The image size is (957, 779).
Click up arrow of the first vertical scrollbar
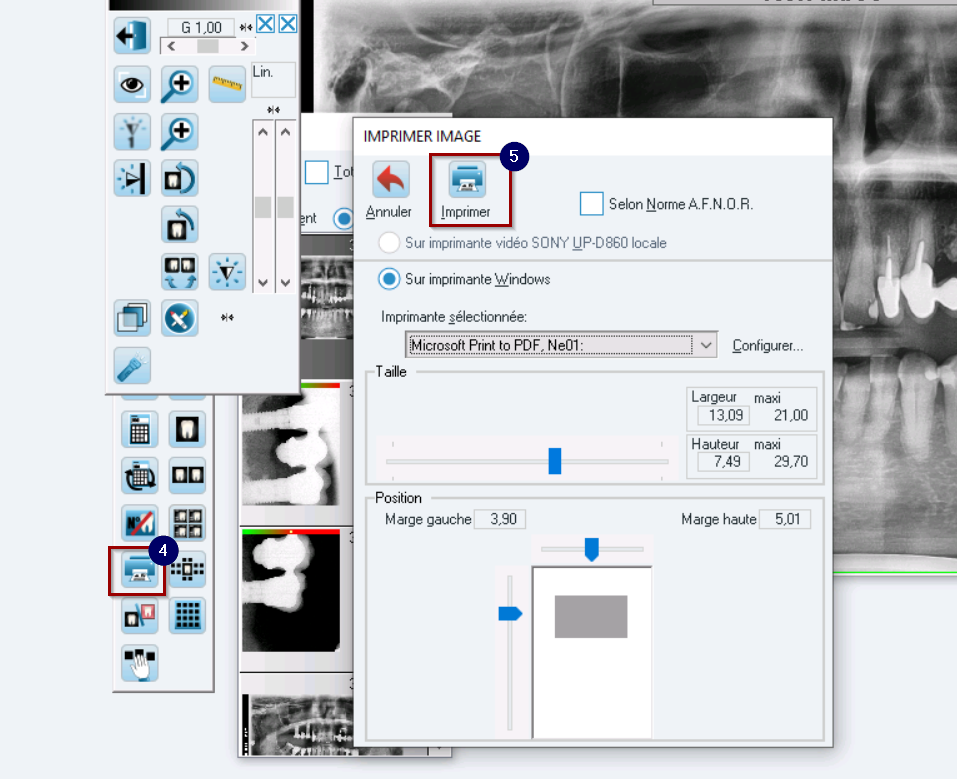click(263, 132)
